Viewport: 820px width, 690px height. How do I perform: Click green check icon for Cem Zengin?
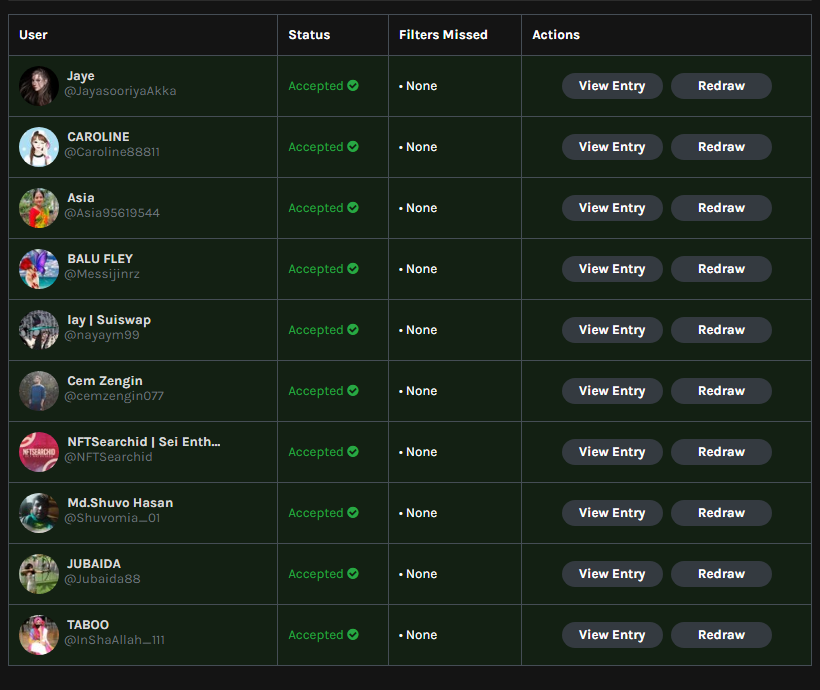point(353,390)
